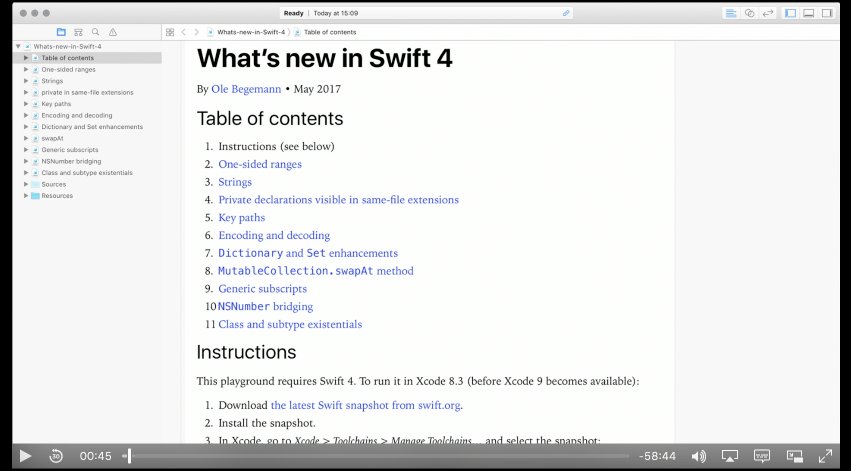Expand the Table of contents page
This screenshot has width=851, height=471.
(x=26, y=58)
